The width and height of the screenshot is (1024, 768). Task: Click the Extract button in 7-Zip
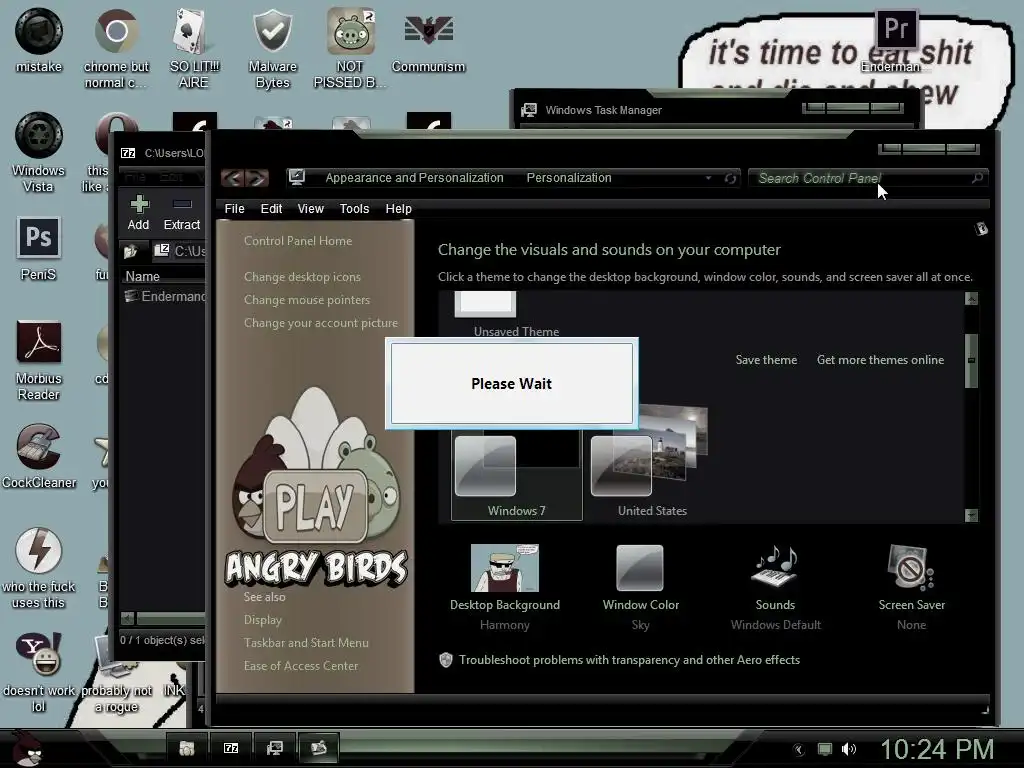(182, 212)
